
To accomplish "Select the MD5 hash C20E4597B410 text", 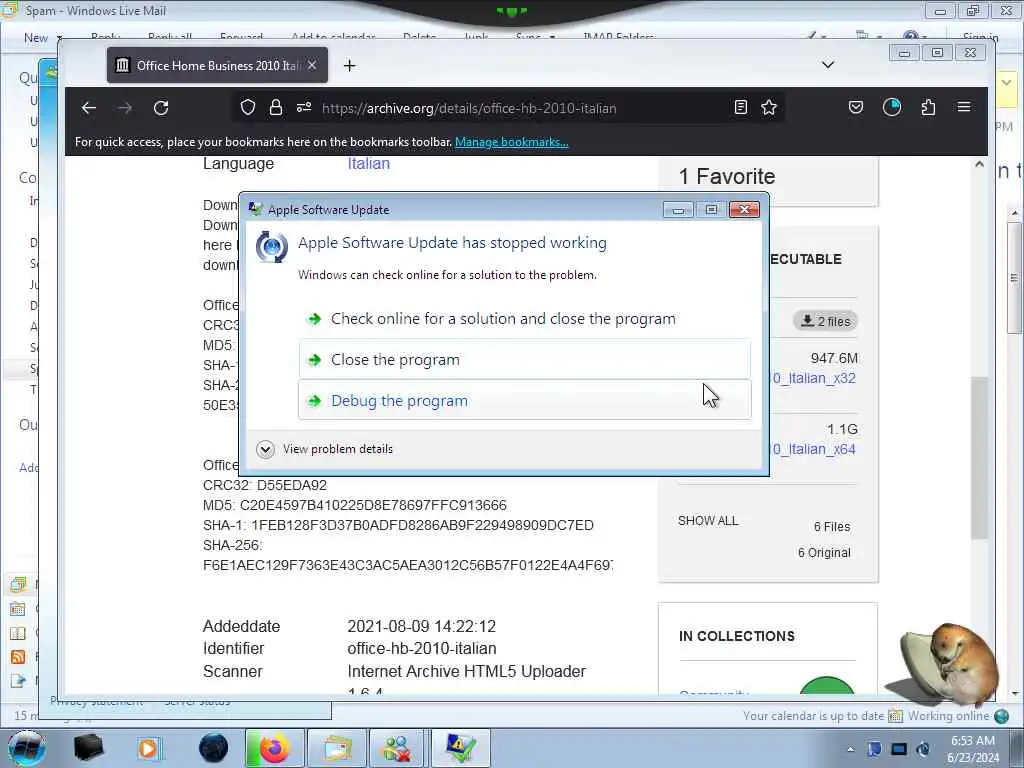I will click(373, 505).
